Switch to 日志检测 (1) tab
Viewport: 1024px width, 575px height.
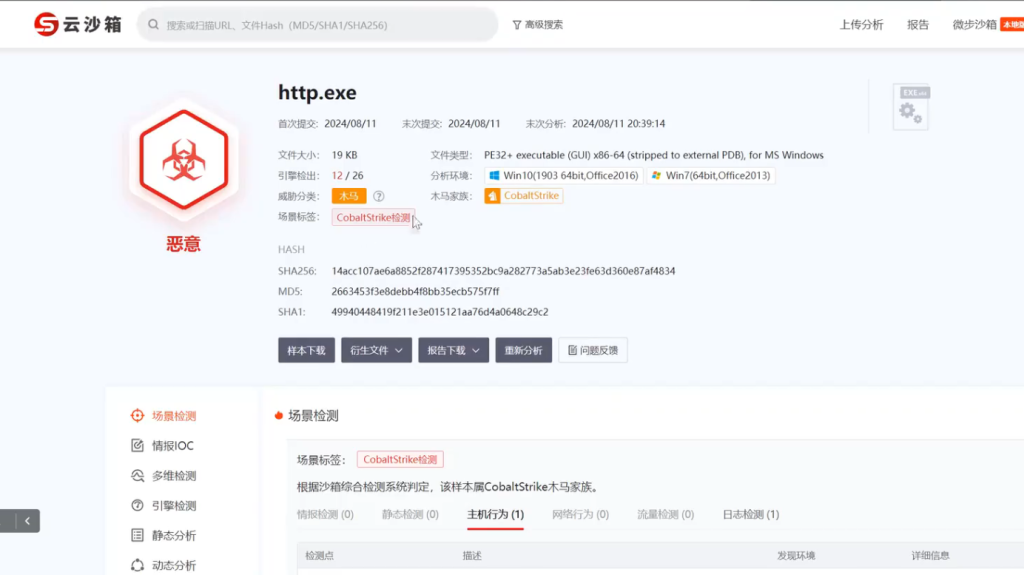pyautogui.click(x=751, y=515)
